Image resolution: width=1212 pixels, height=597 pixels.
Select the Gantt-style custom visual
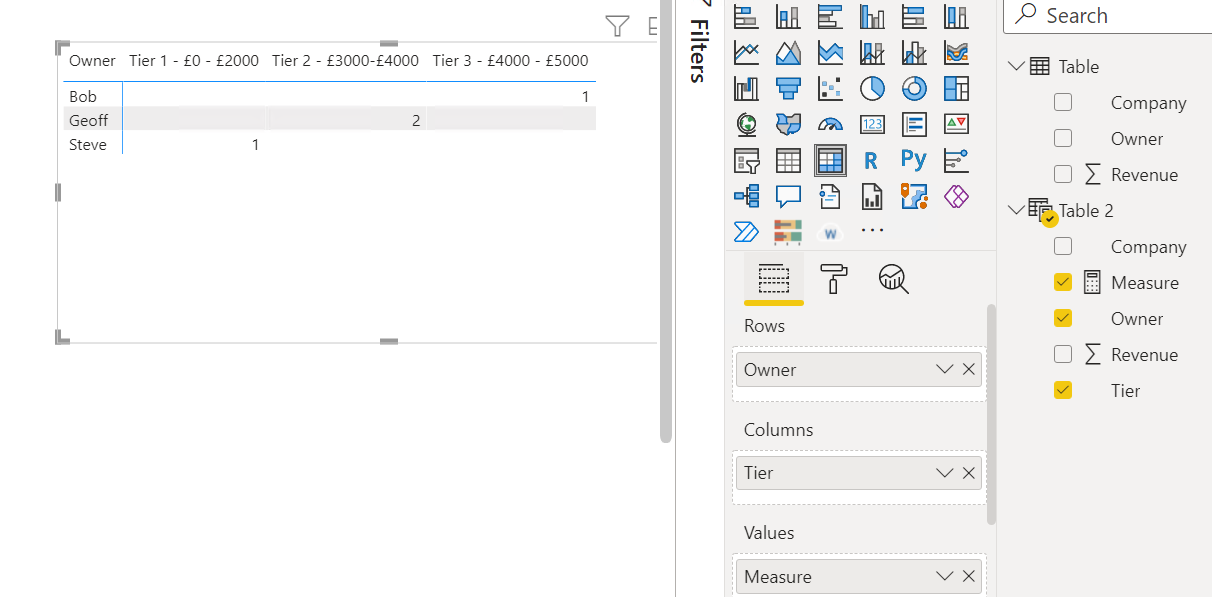[788, 232]
